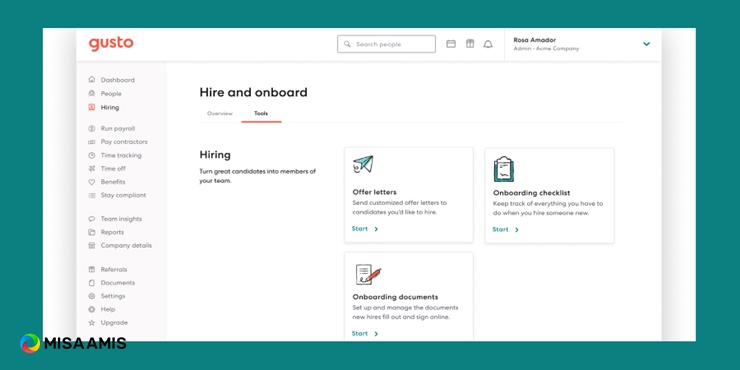Click the Admin - Acme Company subtitle
The height and width of the screenshot is (370, 740).
coord(546,49)
